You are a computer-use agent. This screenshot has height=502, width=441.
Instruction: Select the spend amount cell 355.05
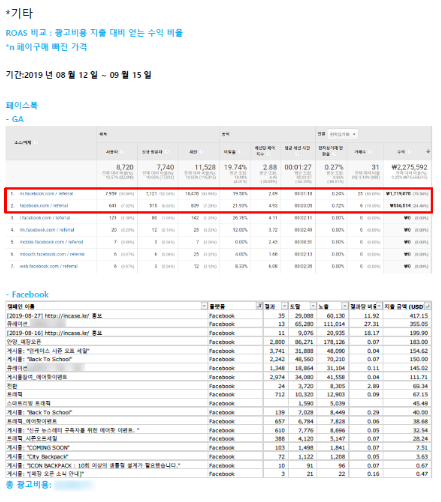tap(407, 324)
